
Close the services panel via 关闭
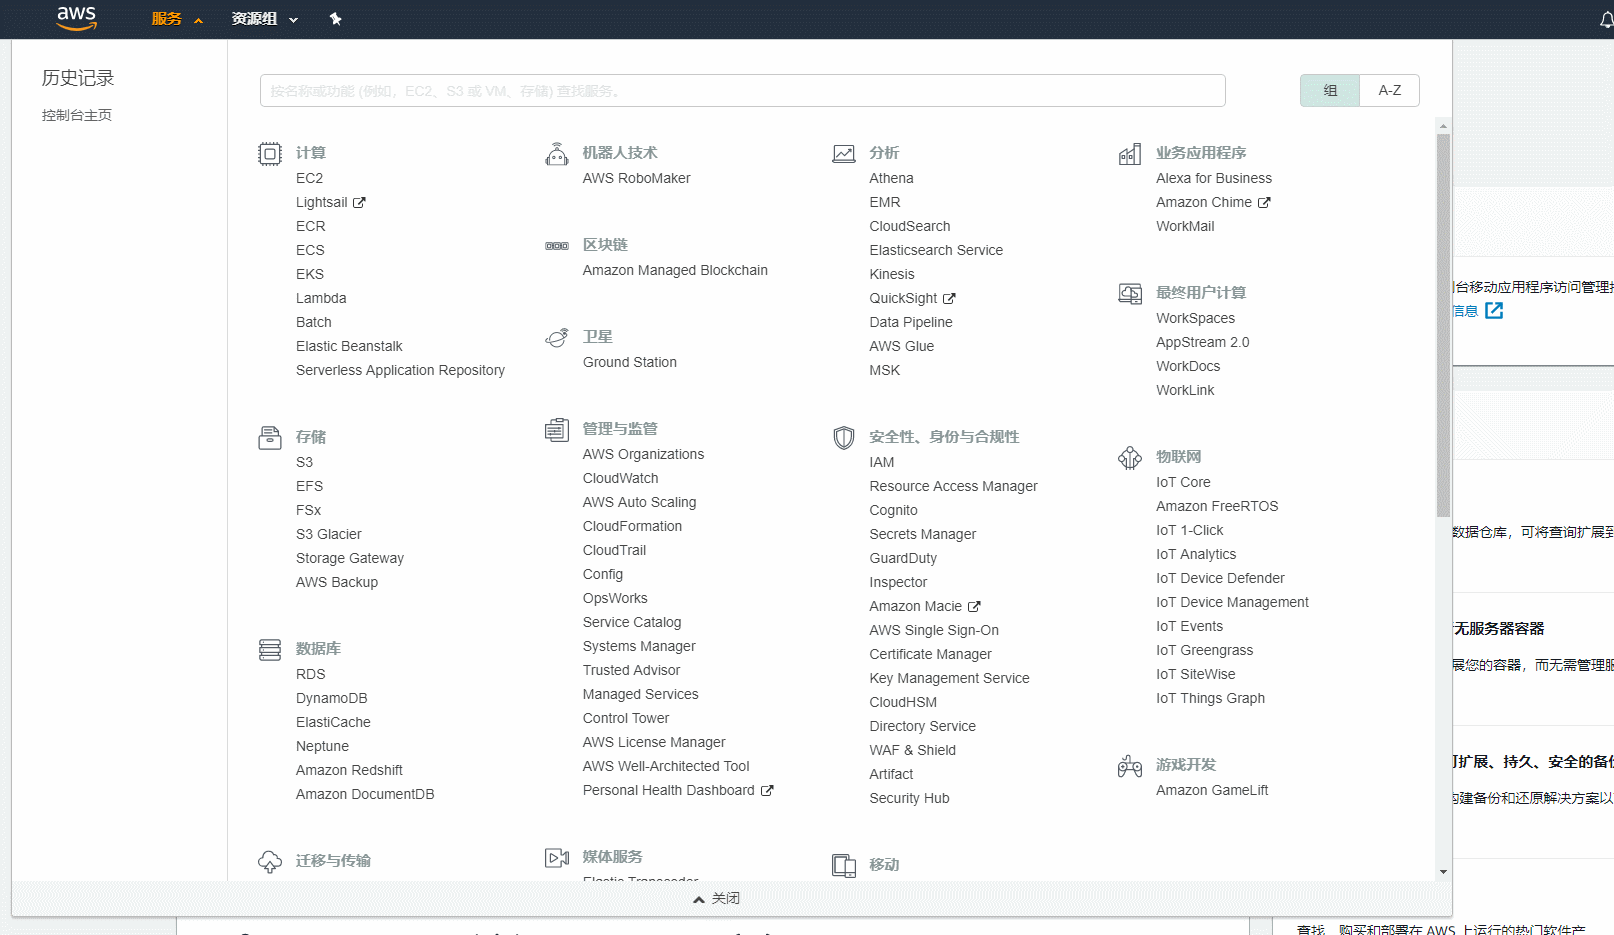click(717, 898)
